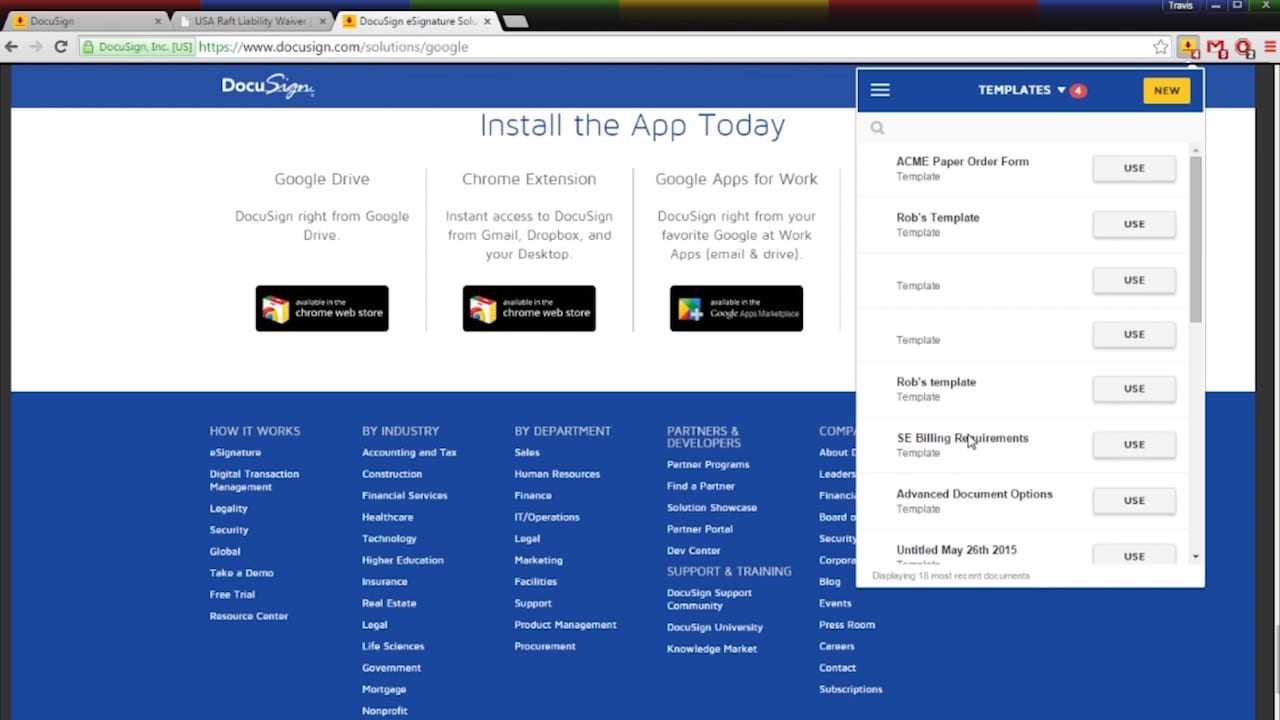Open the Accounting and Tax link

click(409, 453)
